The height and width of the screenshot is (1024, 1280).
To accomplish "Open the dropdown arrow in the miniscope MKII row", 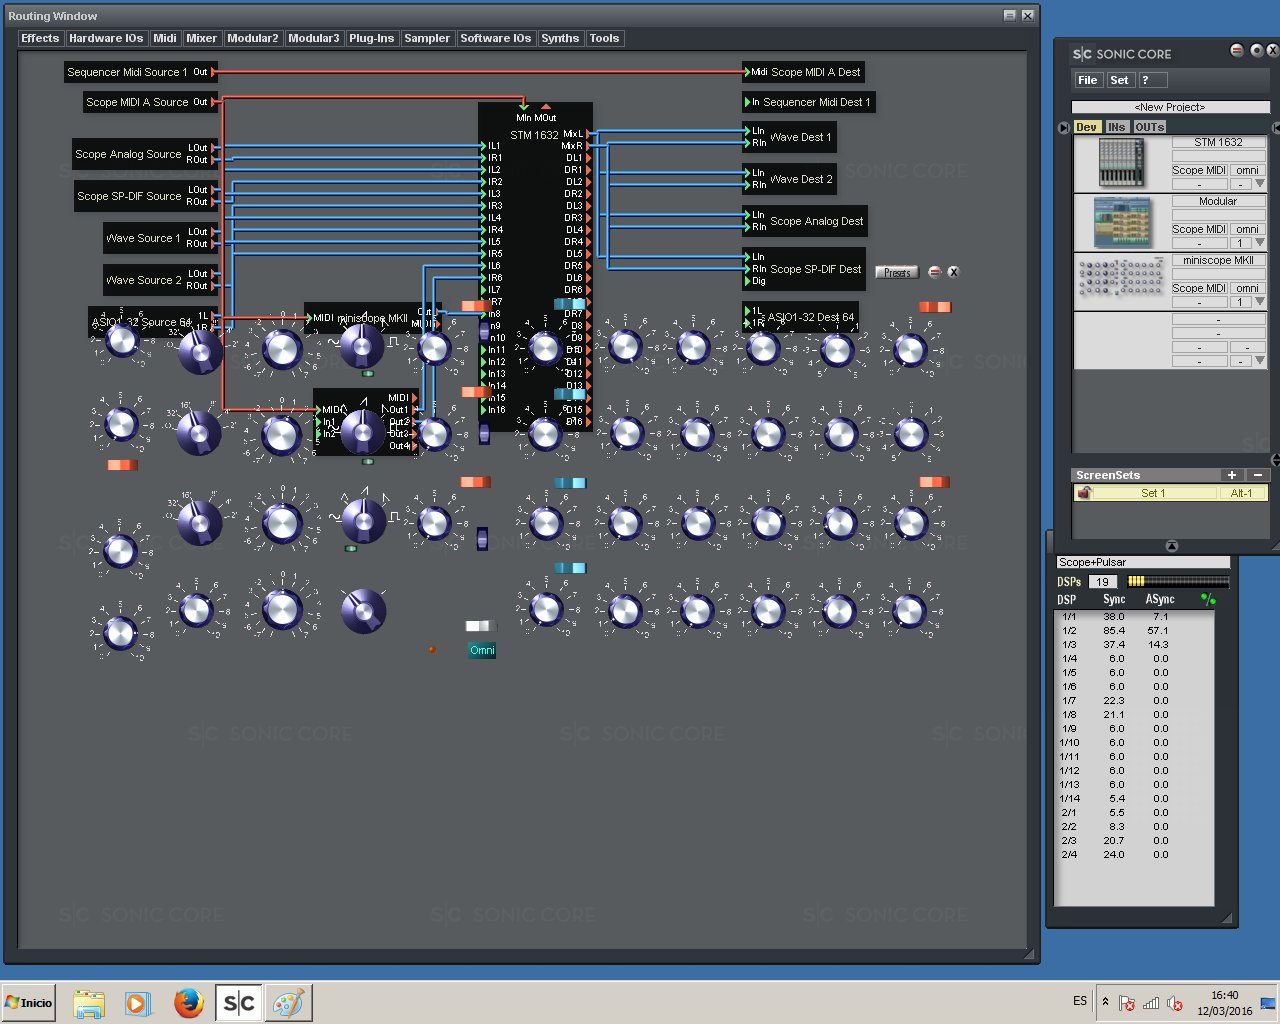I will tap(1260, 302).
